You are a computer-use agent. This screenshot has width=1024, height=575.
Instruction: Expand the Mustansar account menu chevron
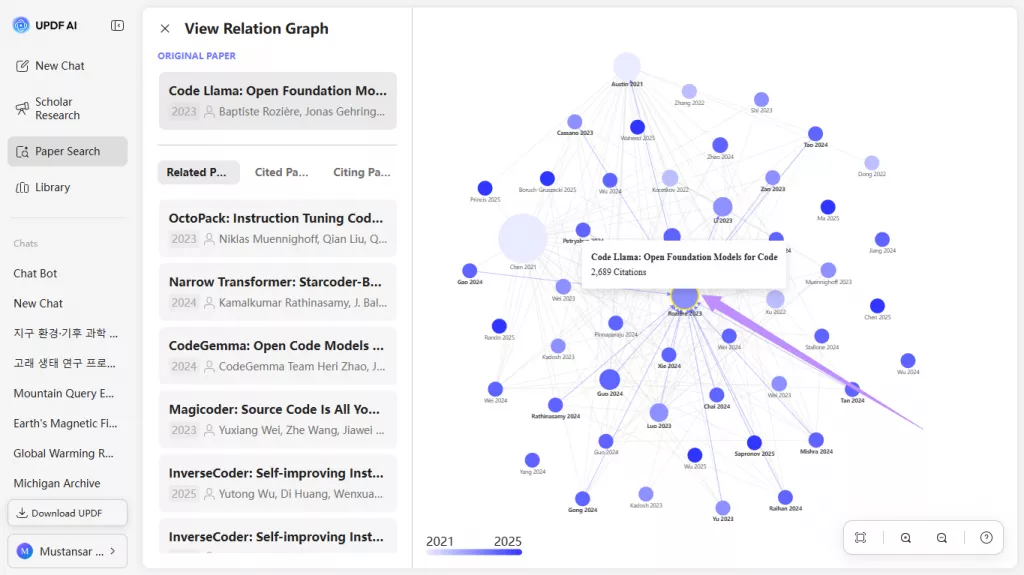pos(112,551)
